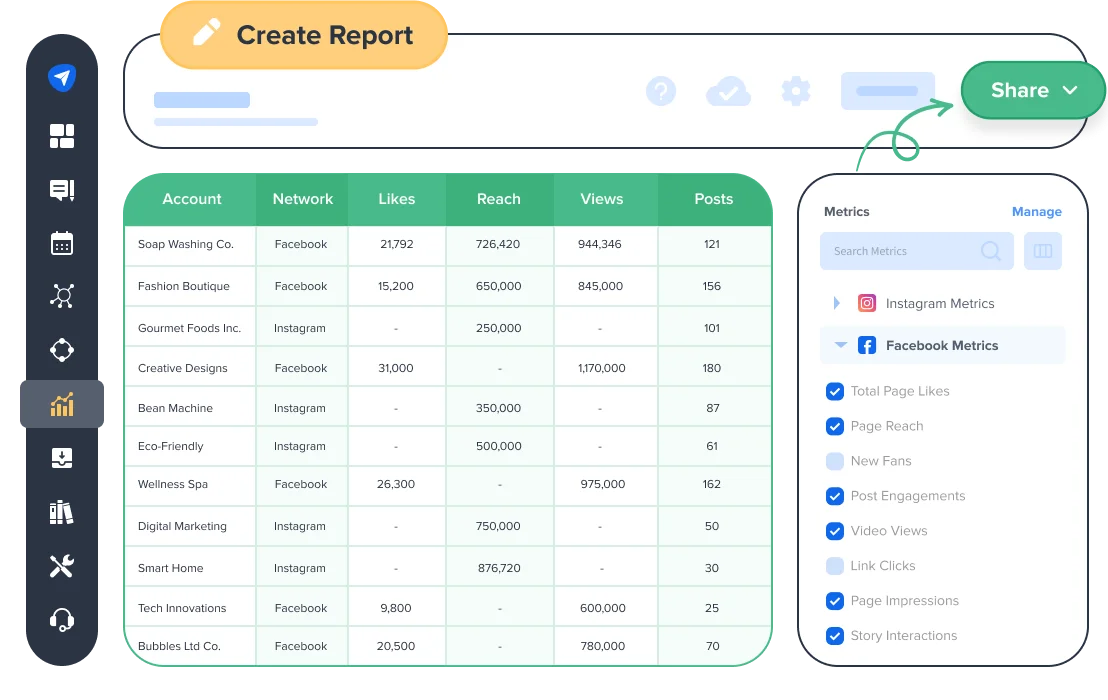This screenshot has height=700, width=1108.
Task: Open the analytics bar chart icon
Action: tap(62, 405)
